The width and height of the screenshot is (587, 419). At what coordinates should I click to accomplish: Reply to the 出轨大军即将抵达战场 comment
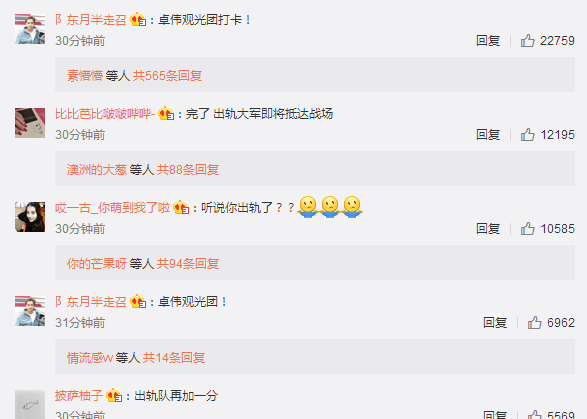[x=488, y=134]
